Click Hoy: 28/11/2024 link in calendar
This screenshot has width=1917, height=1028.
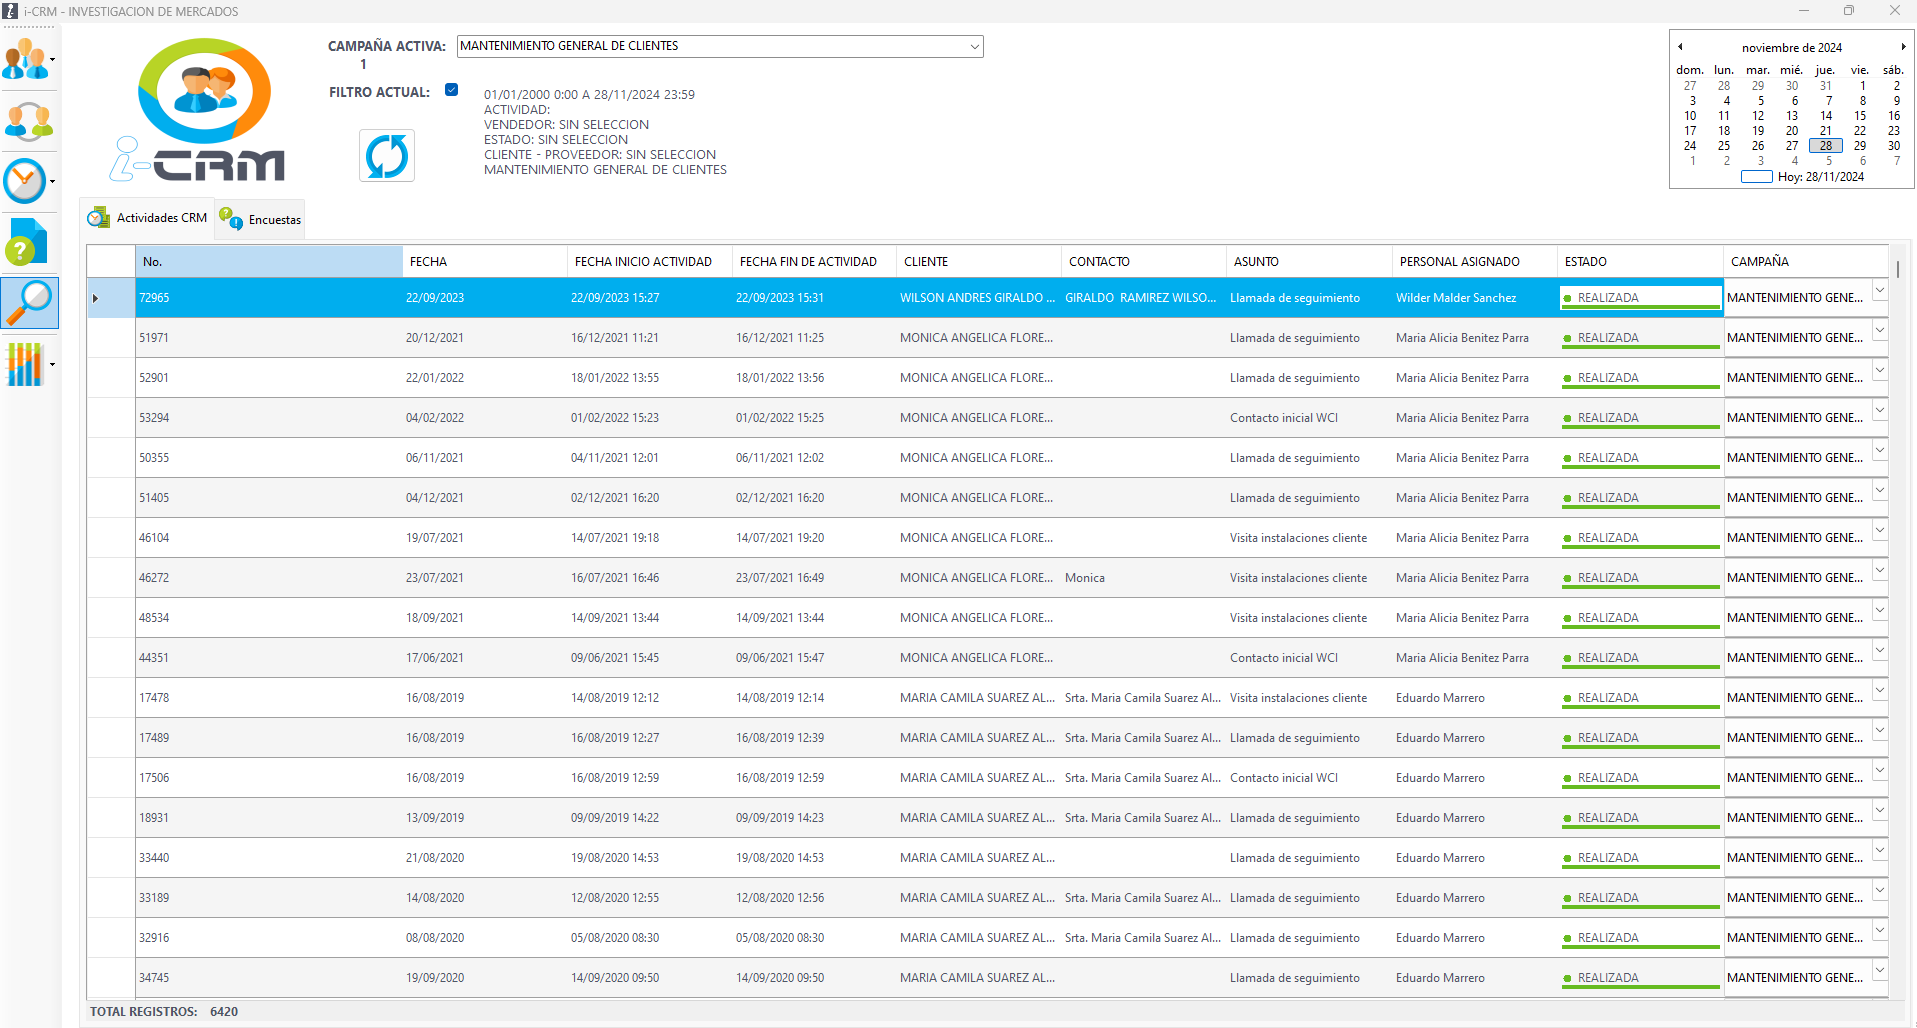click(x=1820, y=177)
